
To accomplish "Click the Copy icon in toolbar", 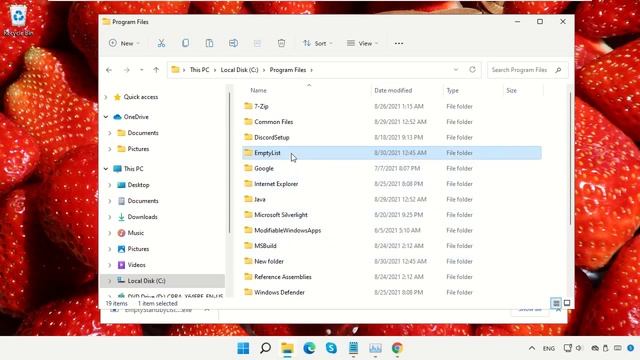I will [x=185, y=43].
